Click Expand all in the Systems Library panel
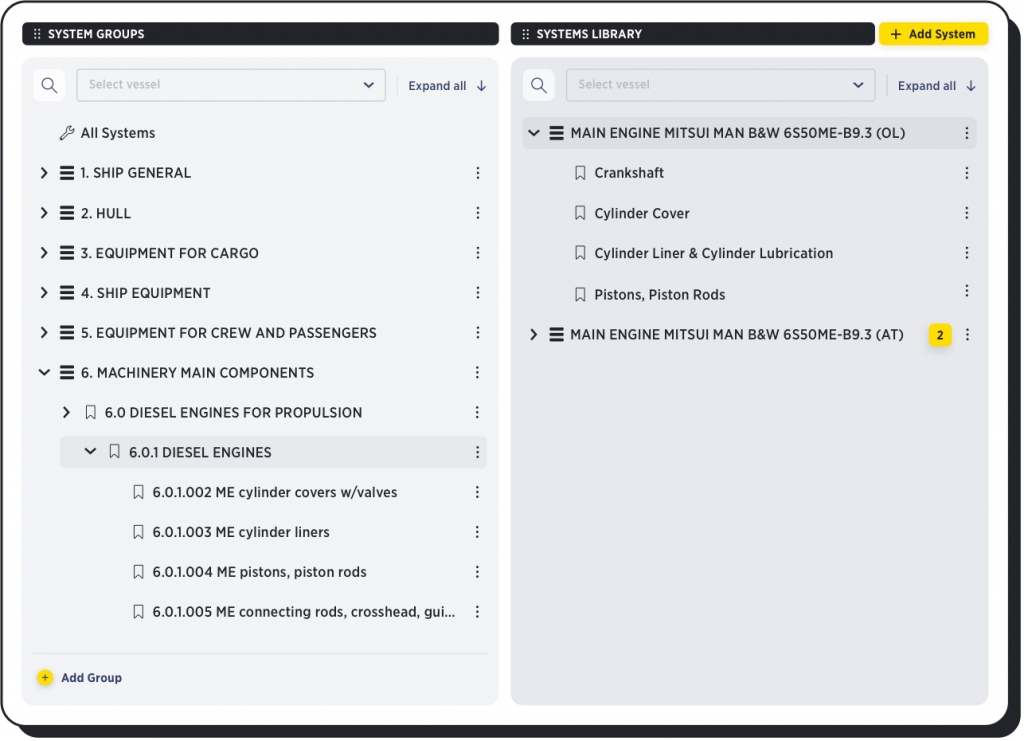This screenshot has height=741, width=1024. tap(928, 85)
